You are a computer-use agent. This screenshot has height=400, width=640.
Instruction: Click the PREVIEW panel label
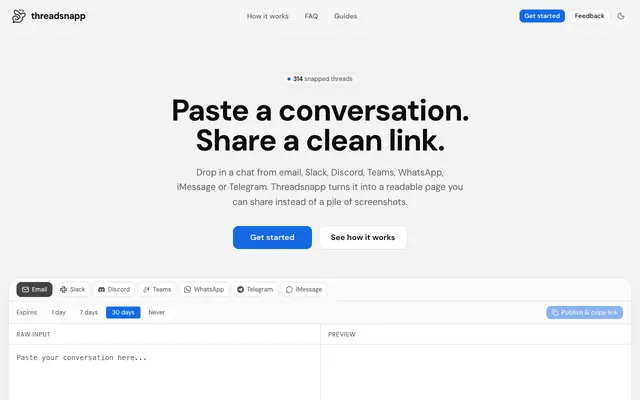point(342,334)
